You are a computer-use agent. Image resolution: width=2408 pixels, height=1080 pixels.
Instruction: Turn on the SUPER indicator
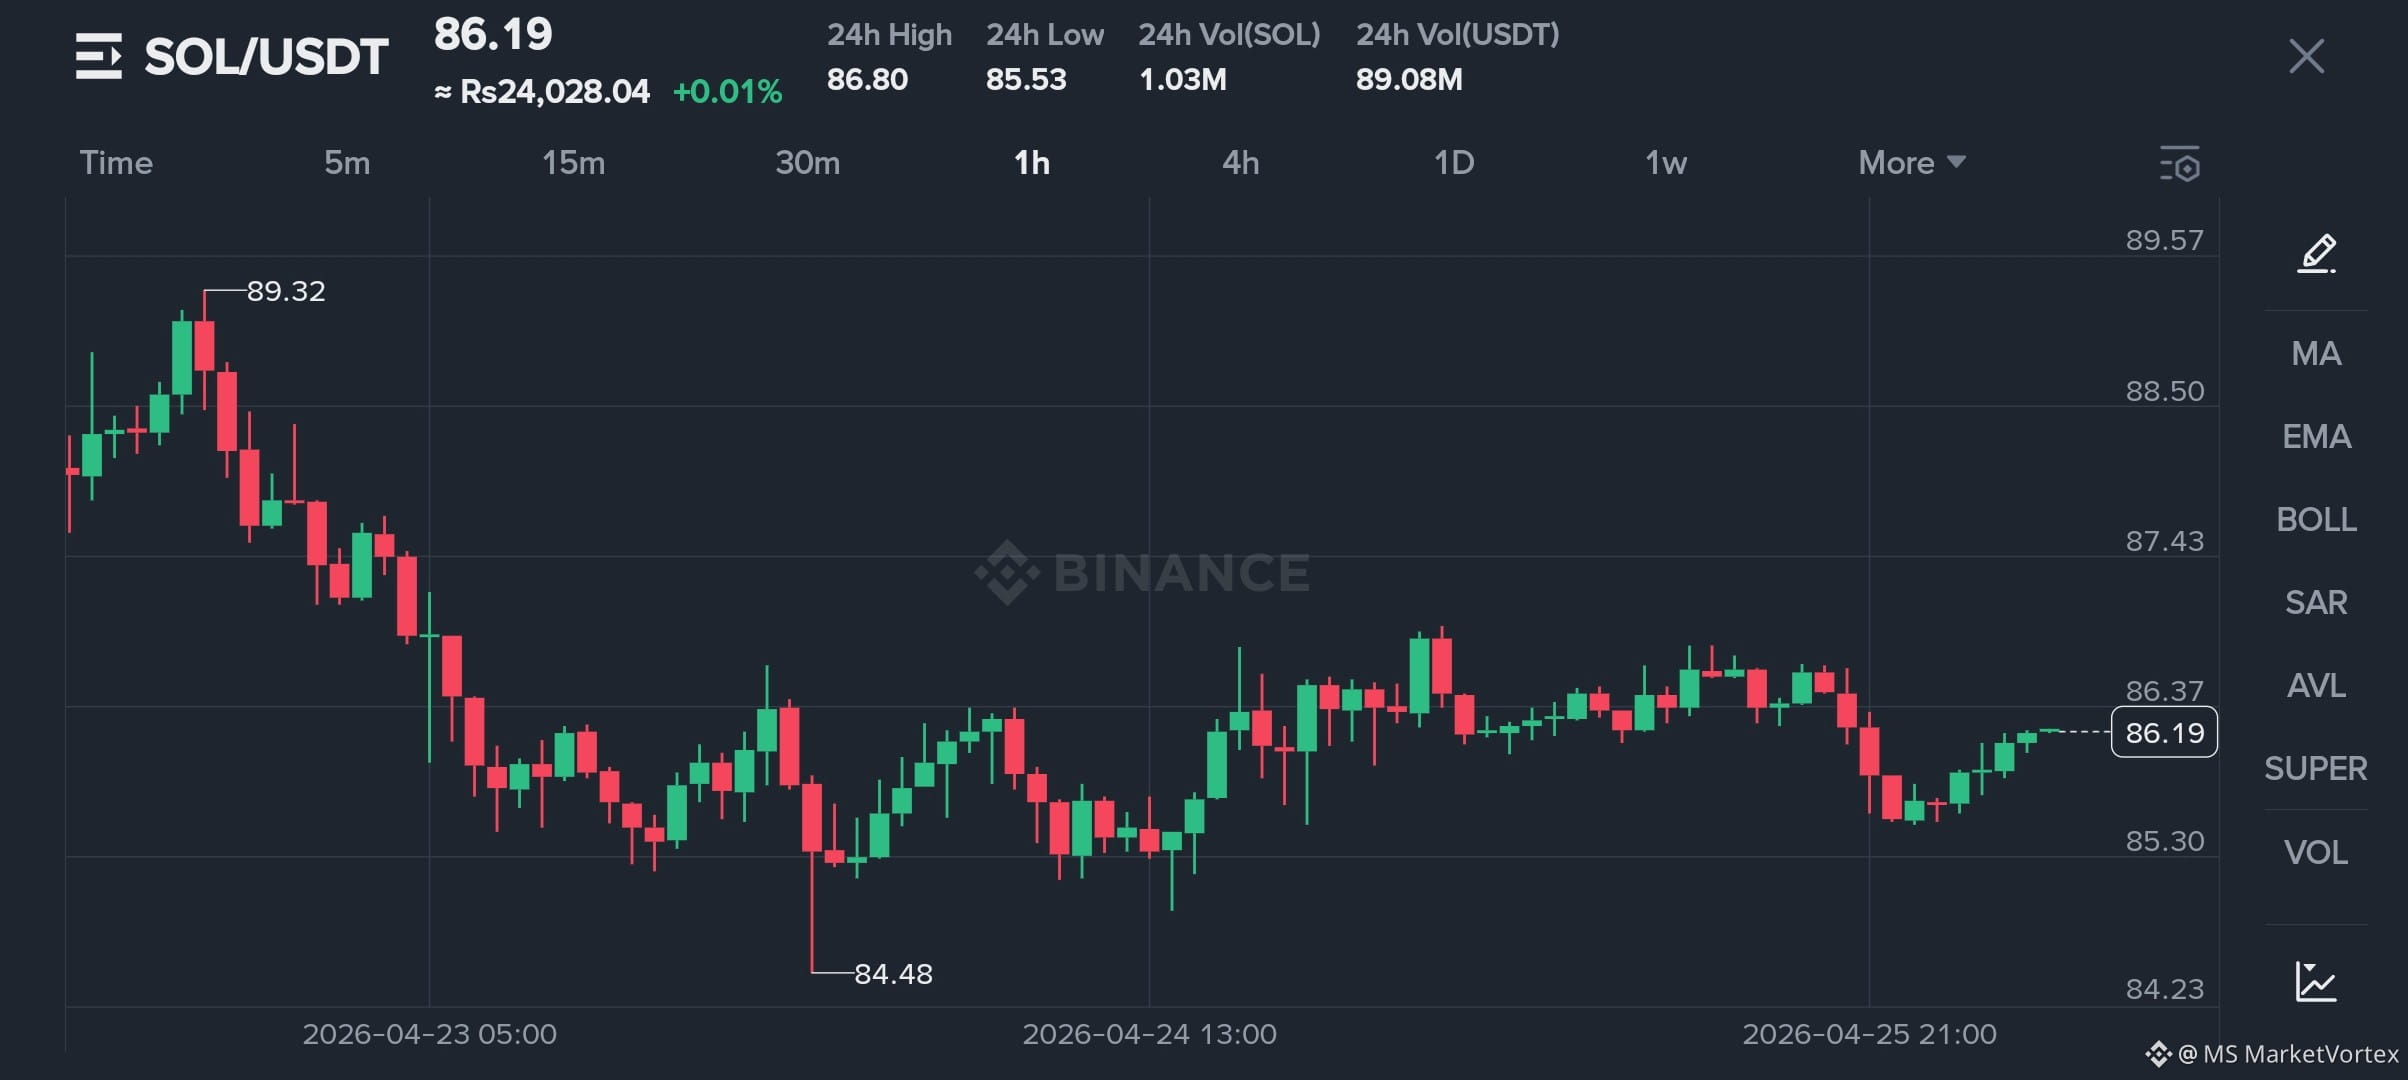point(2316,769)
